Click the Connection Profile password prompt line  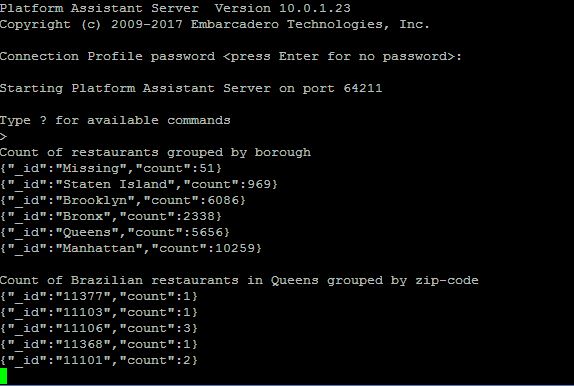(231, 57)
